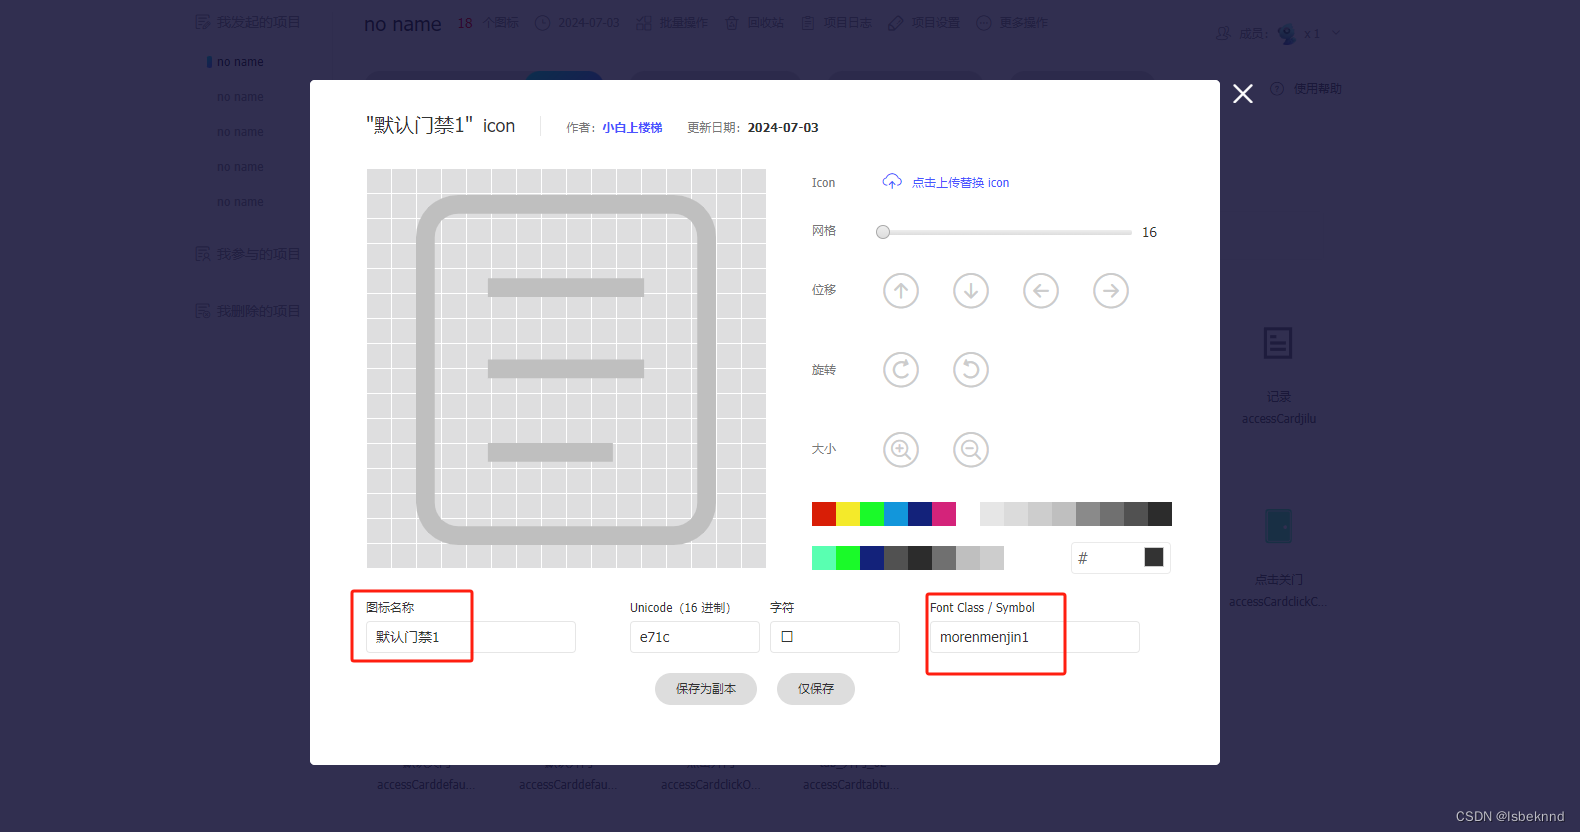The width and height of the screenshot is (1580, 832).
Task: Pick the mint aqua swatch in recent colors
Action: click(824, 558)
